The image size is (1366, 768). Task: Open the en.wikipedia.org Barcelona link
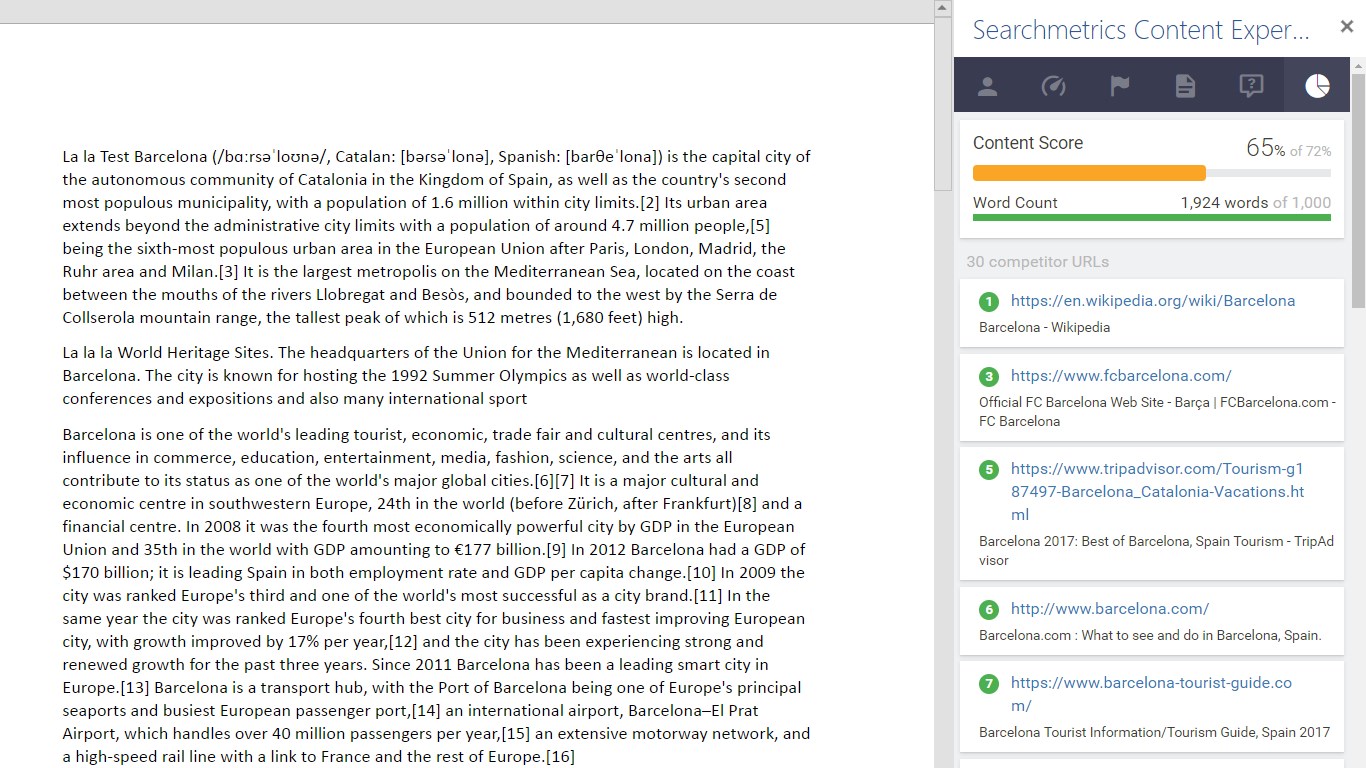coord(1153,301)
